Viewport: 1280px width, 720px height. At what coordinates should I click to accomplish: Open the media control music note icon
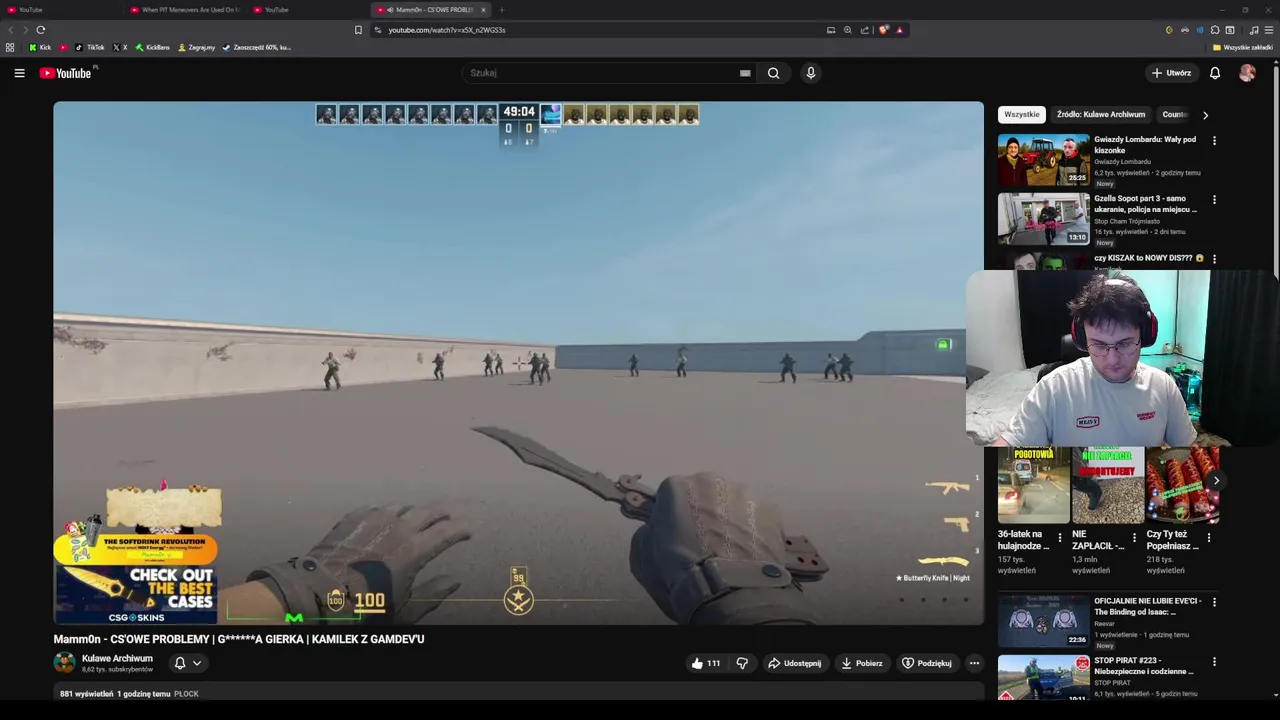[1254, 30]
